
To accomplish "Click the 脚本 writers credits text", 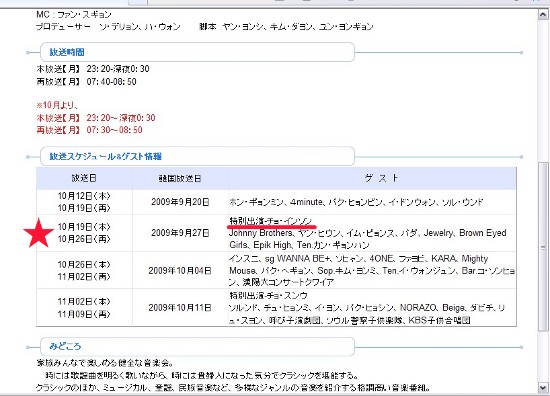I will click(x=286, y=27).
